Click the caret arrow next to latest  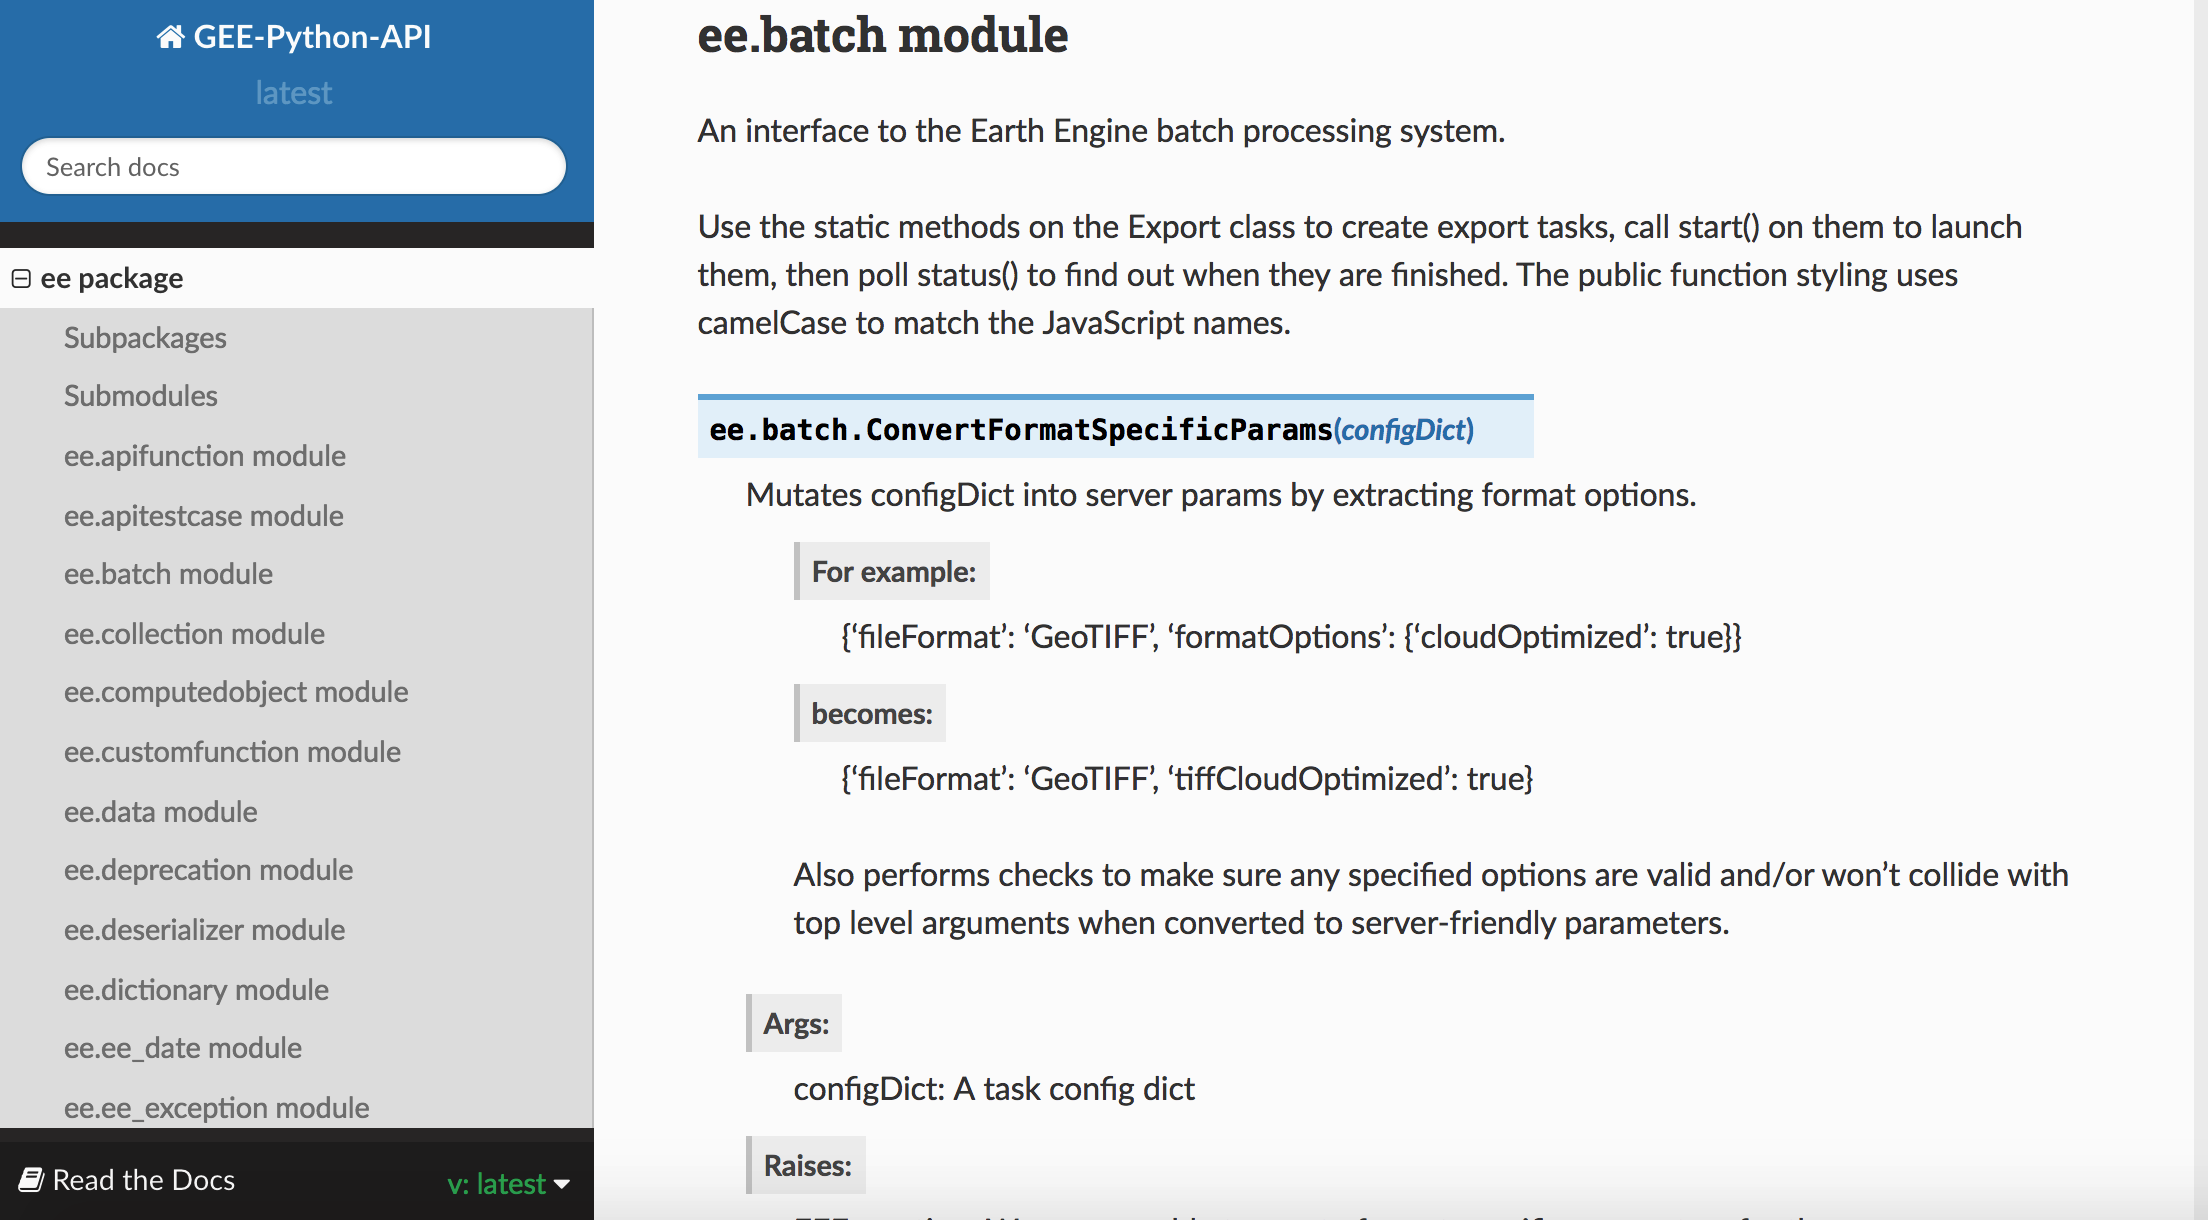click(562, 1184)
